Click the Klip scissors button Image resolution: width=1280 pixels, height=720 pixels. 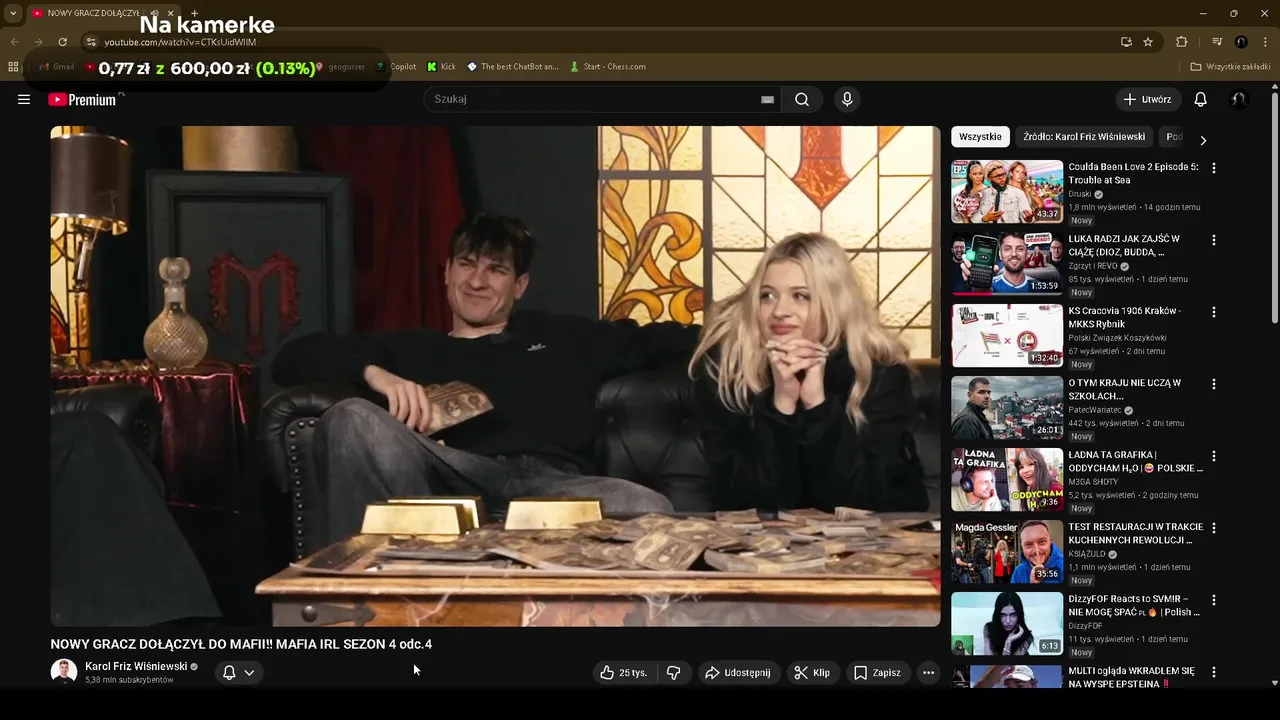(812, 673)
